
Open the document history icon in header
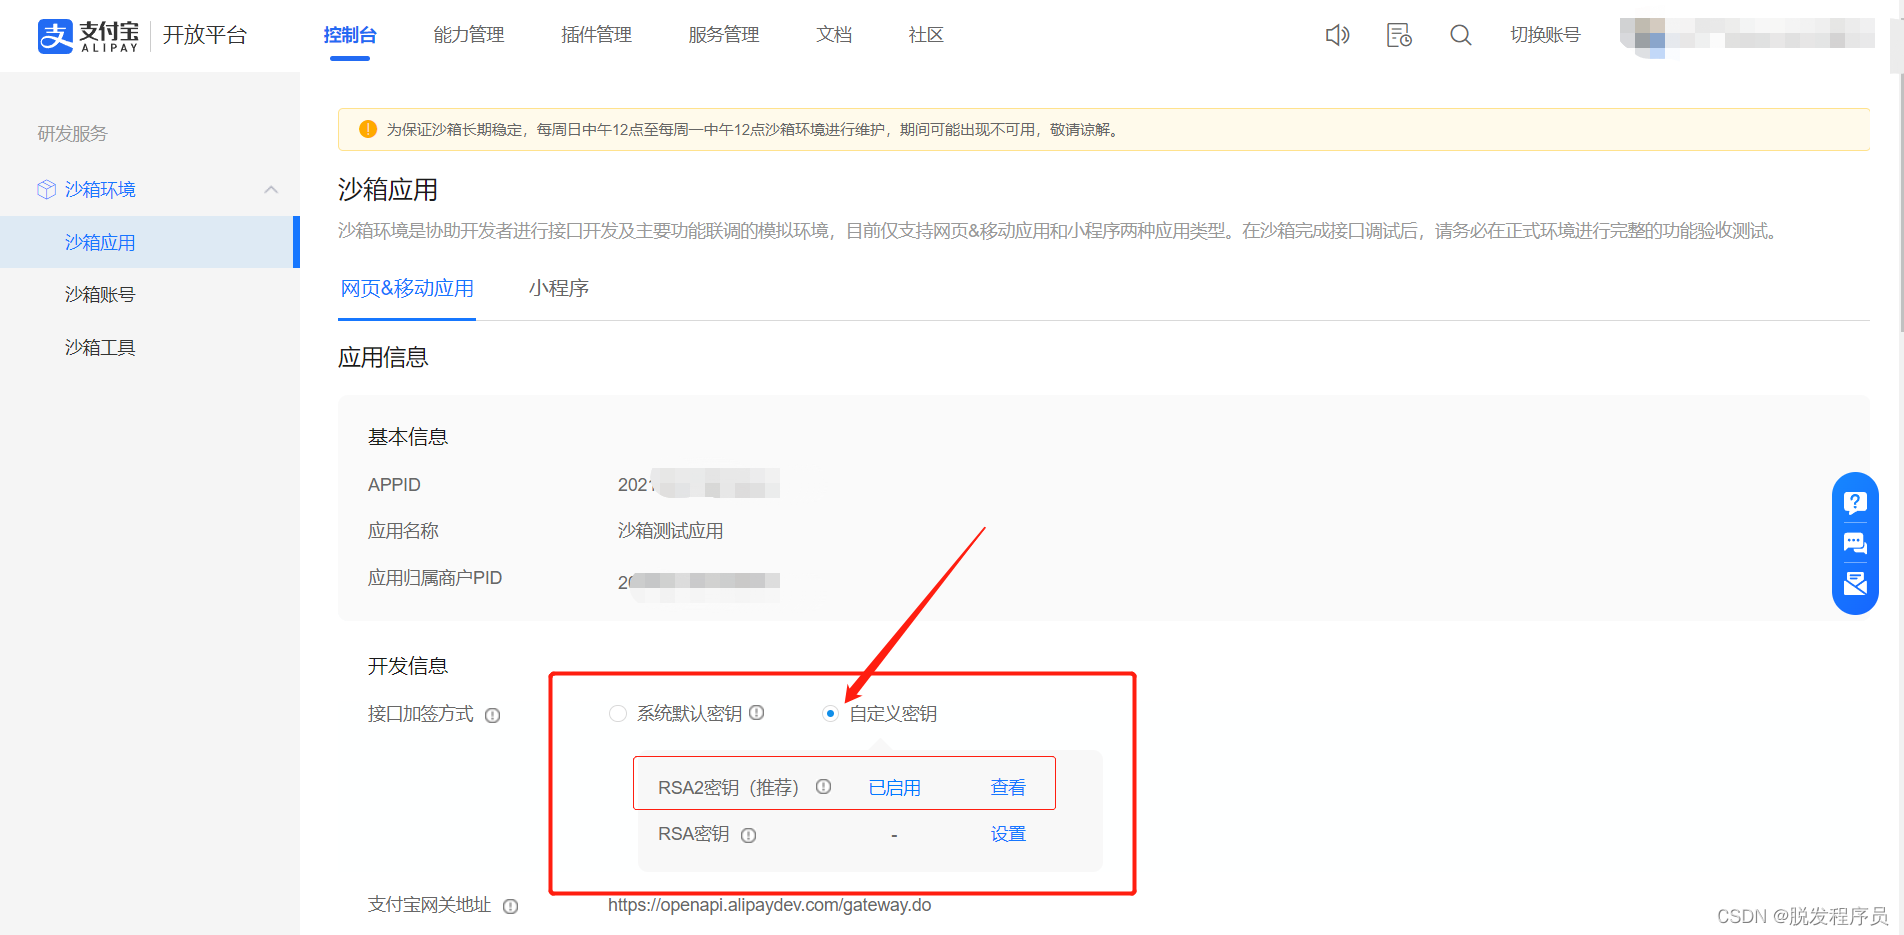1399,36
